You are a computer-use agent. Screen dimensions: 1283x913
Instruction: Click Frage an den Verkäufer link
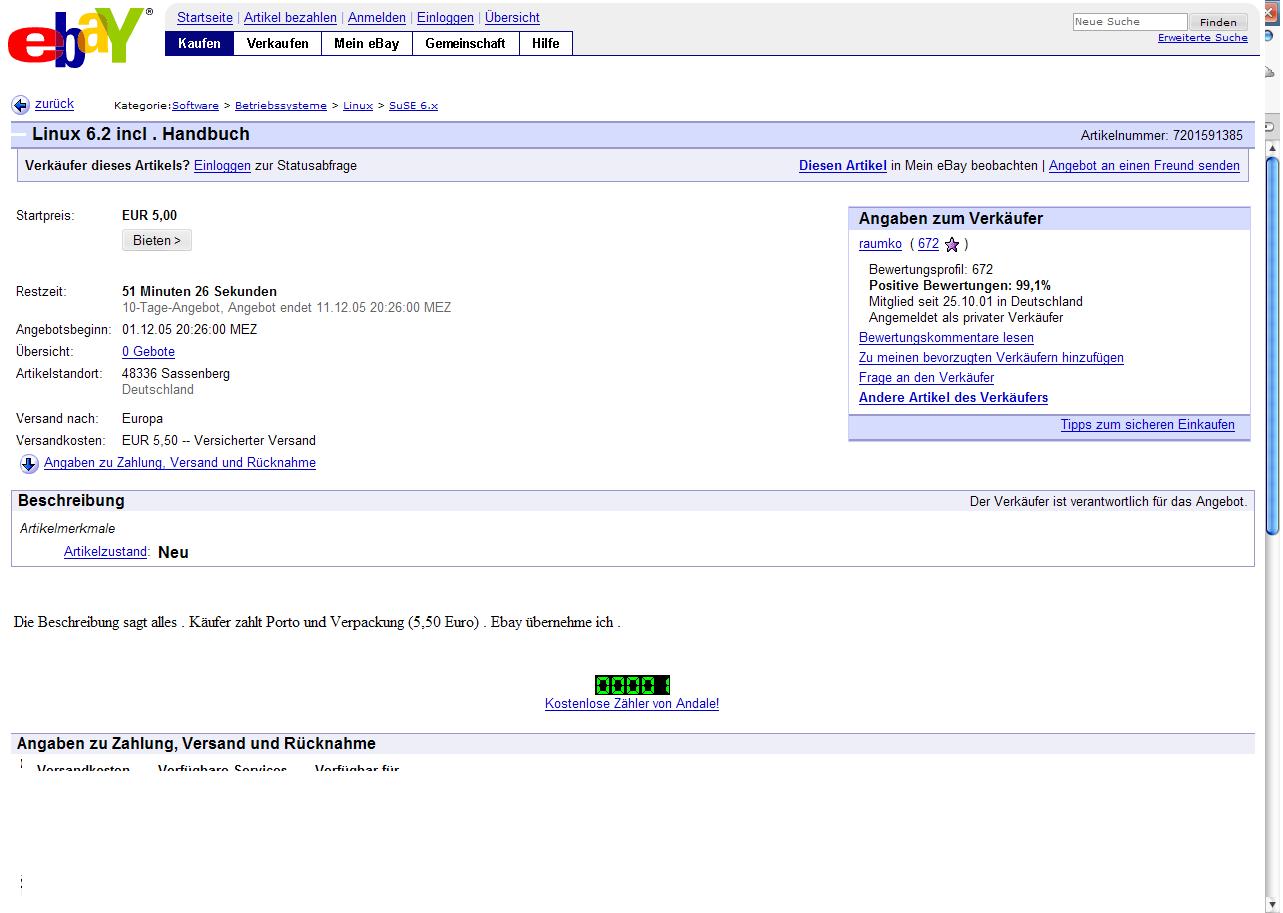(x=926, y=378)
